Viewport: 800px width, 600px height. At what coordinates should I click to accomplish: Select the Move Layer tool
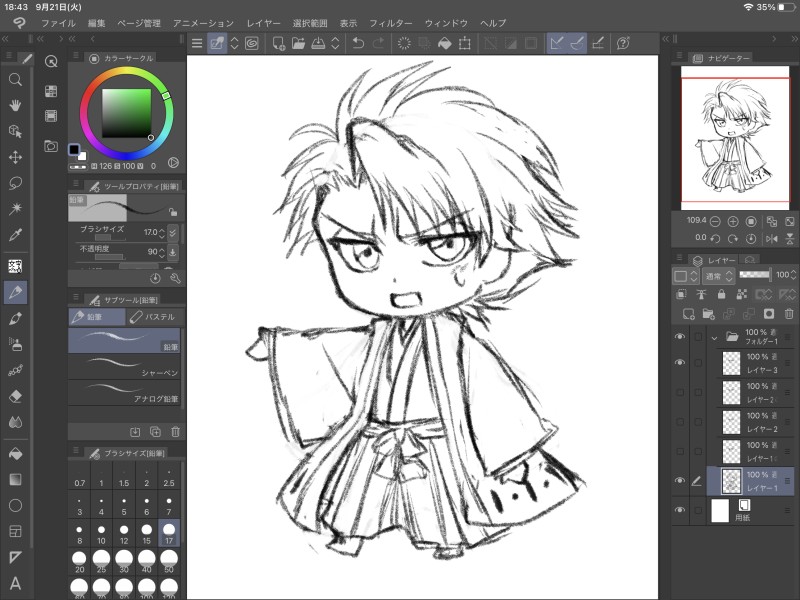[x=15, y=157]
